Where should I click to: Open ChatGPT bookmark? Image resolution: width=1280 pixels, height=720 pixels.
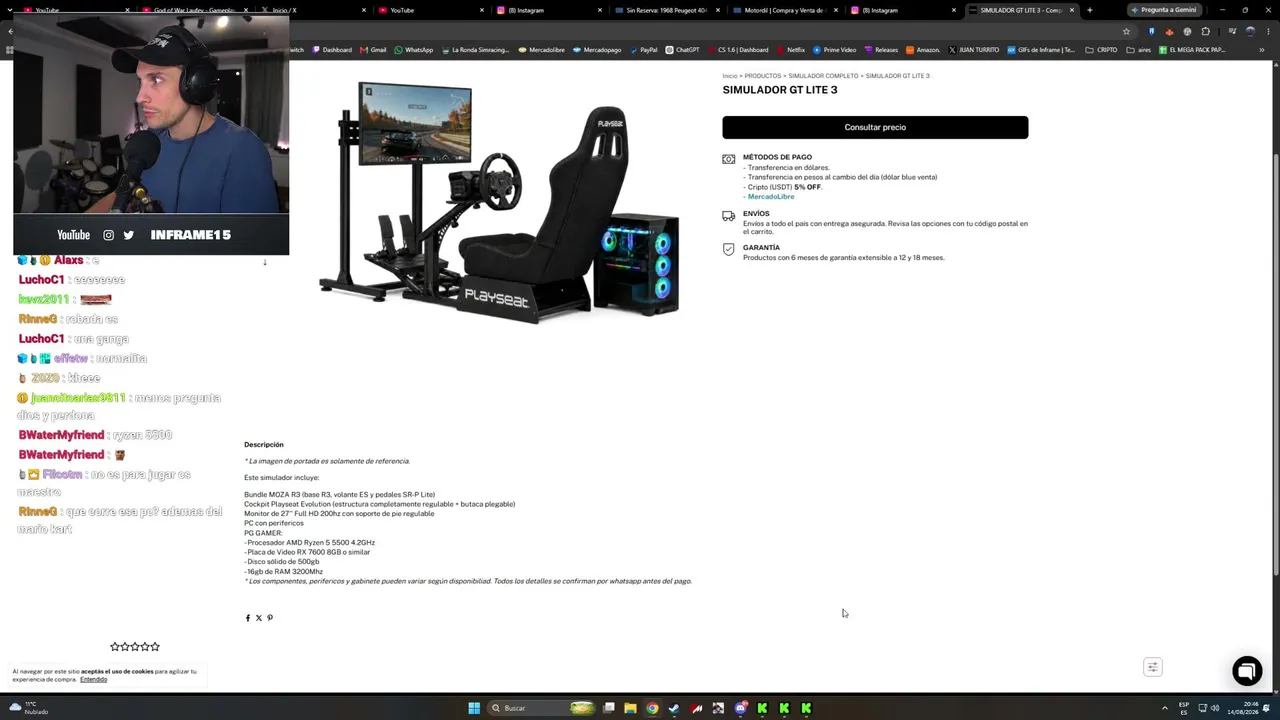click(x=682, y=50)
